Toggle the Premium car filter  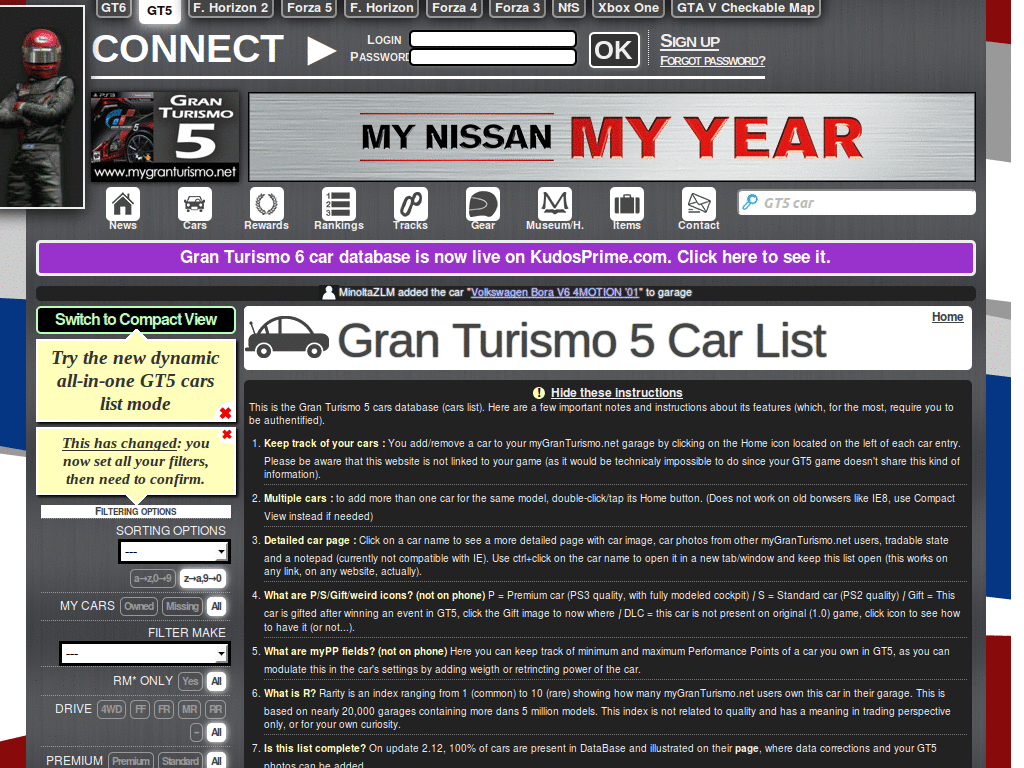coord(131,761)
